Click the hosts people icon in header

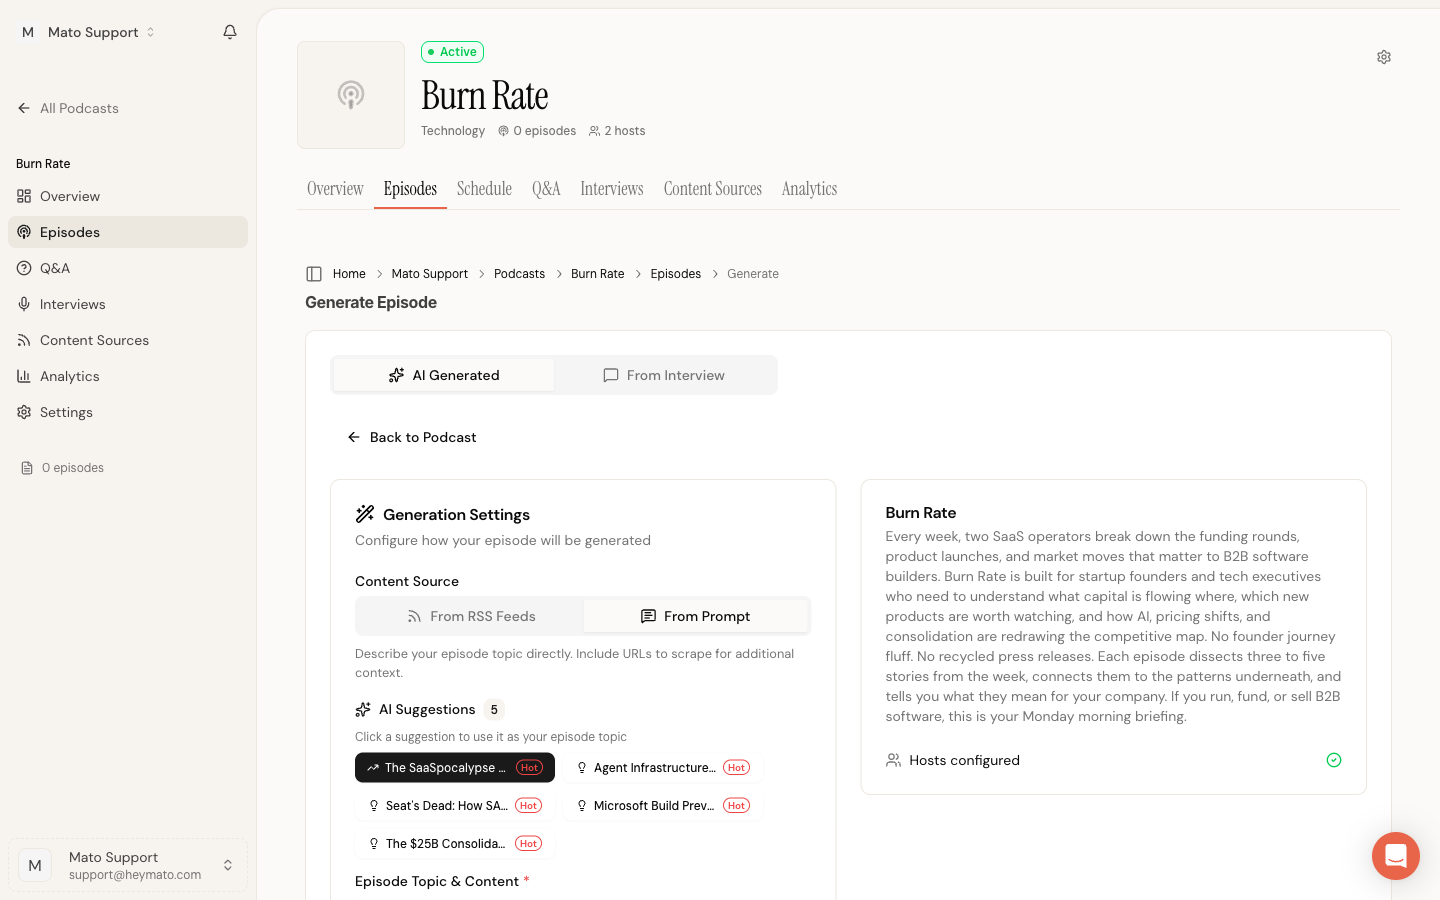coord(595,131)
